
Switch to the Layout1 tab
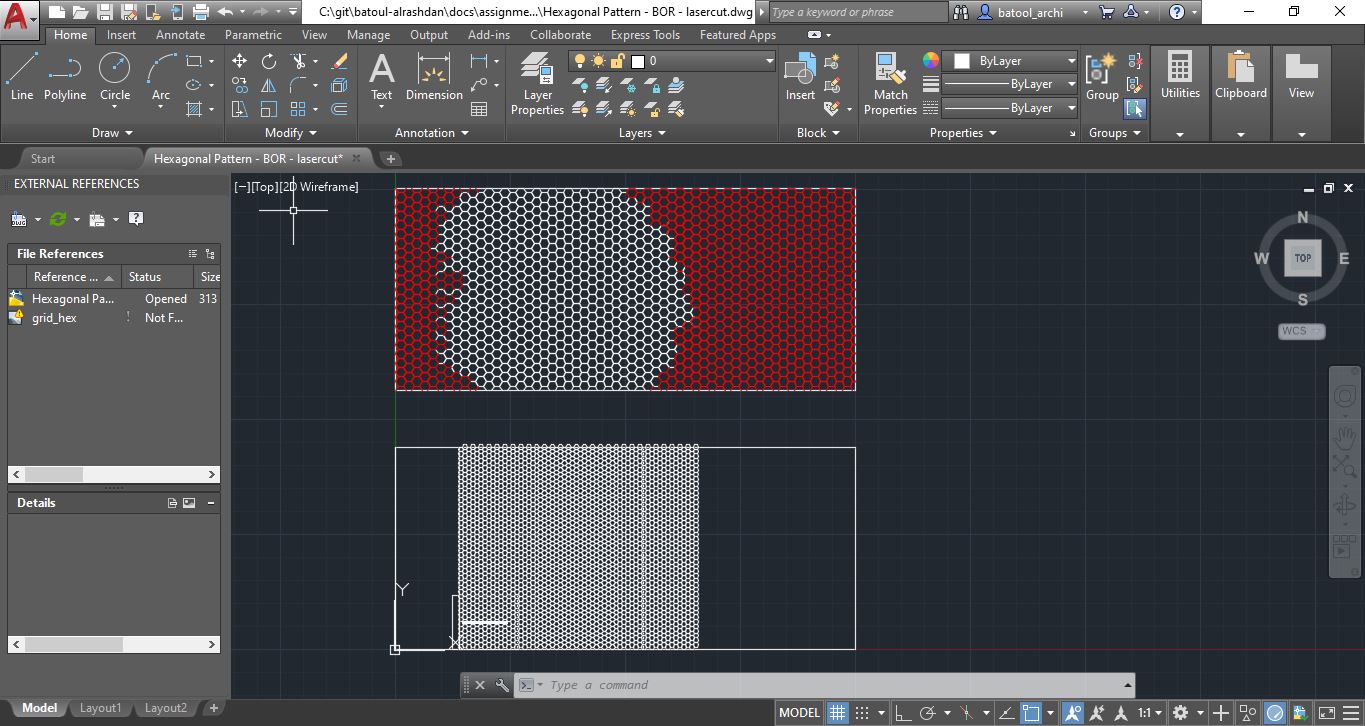100,708
